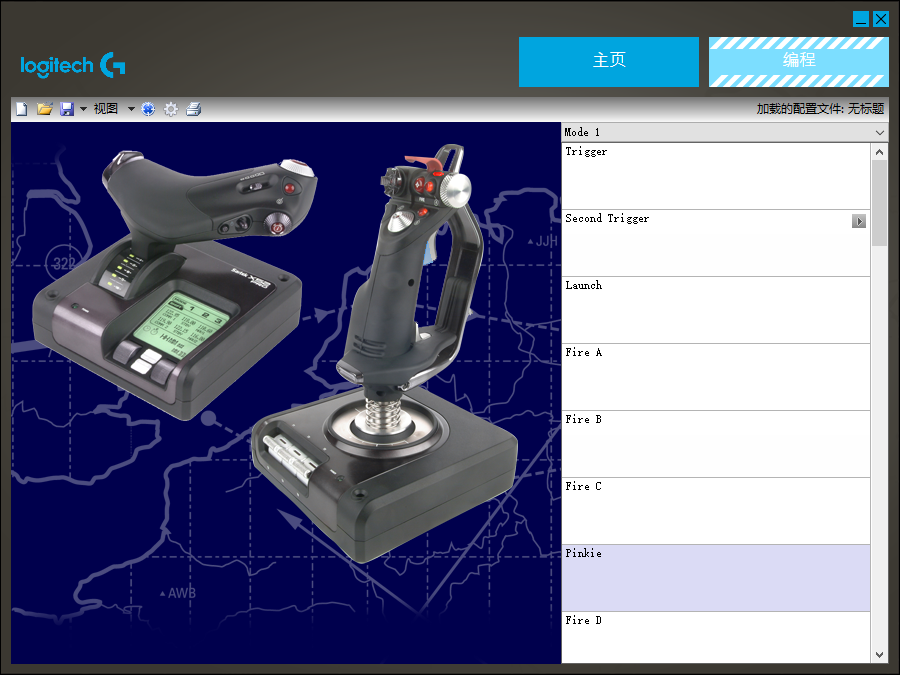Expand the save options dropdown arrow
900x675 pixels.
tap(83, 109)
